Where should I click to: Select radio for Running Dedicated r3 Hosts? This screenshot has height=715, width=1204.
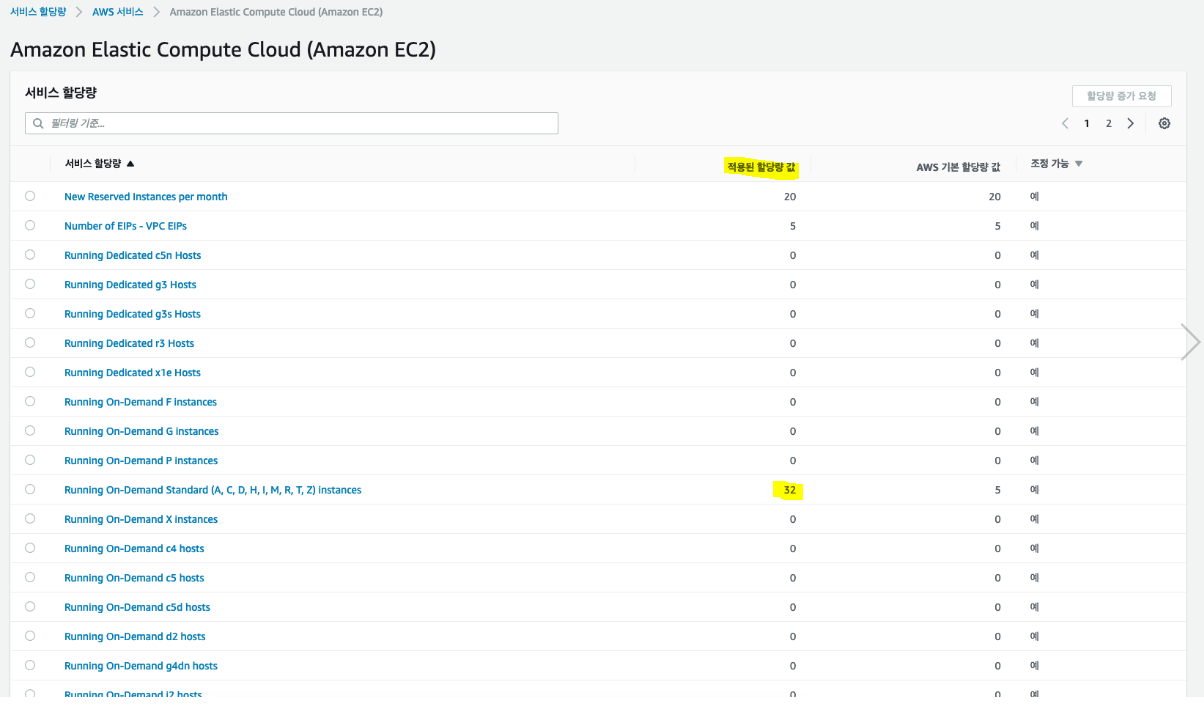pyautogui.click(x=30, y=342)
